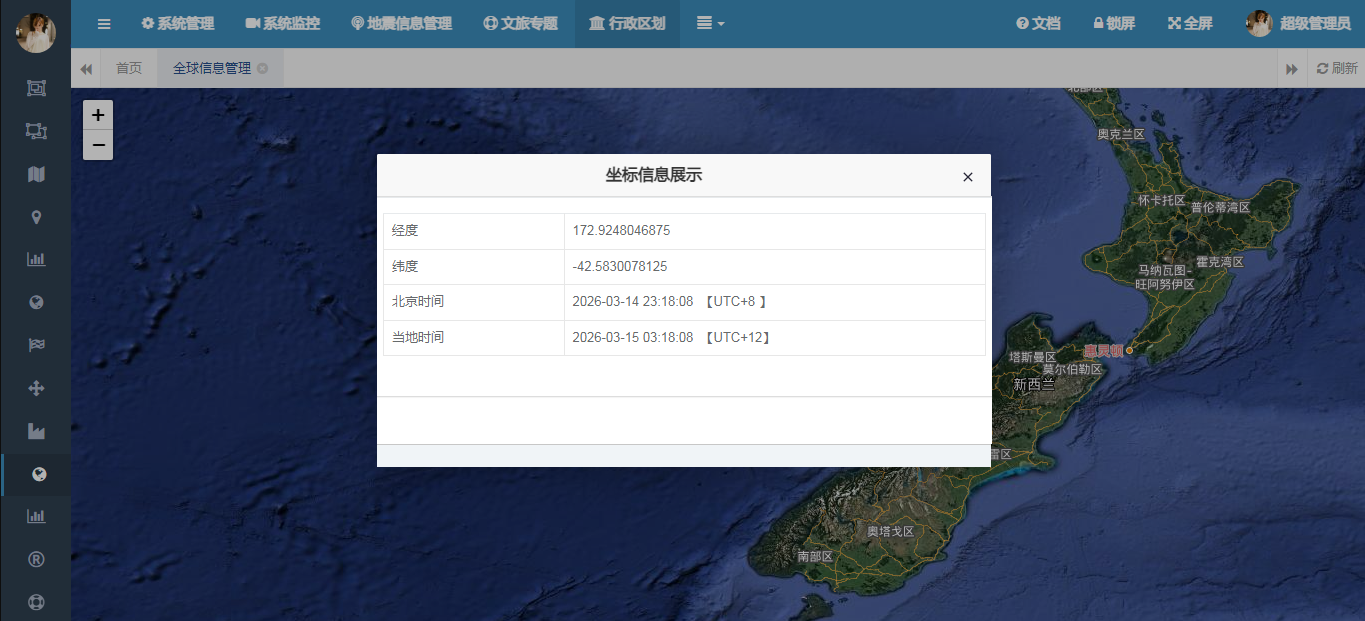Screen dimensions: 1365x621
Task: Click the 坐标信息展示 dialog title
Action: [654, 175]
